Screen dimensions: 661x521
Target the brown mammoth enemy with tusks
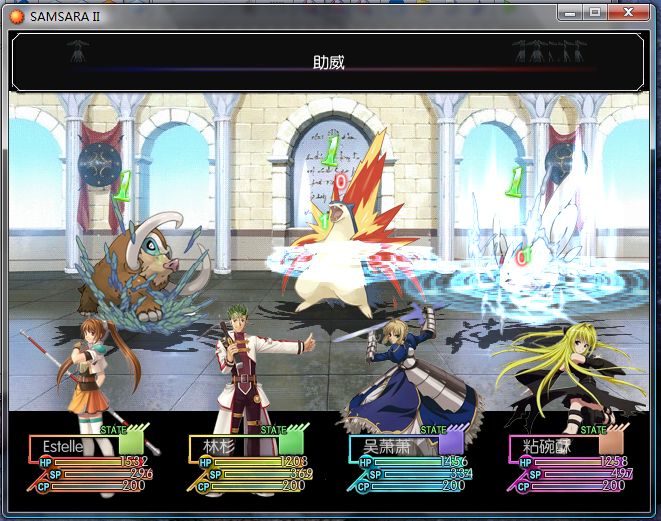tap(141, 270)
